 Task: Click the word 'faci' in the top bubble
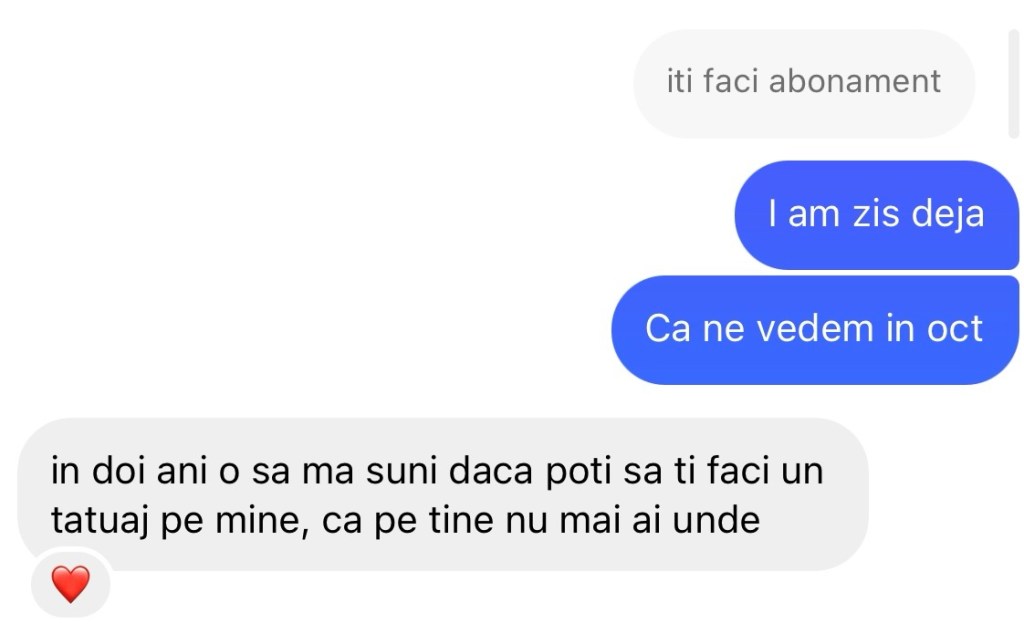click(730, 81)
